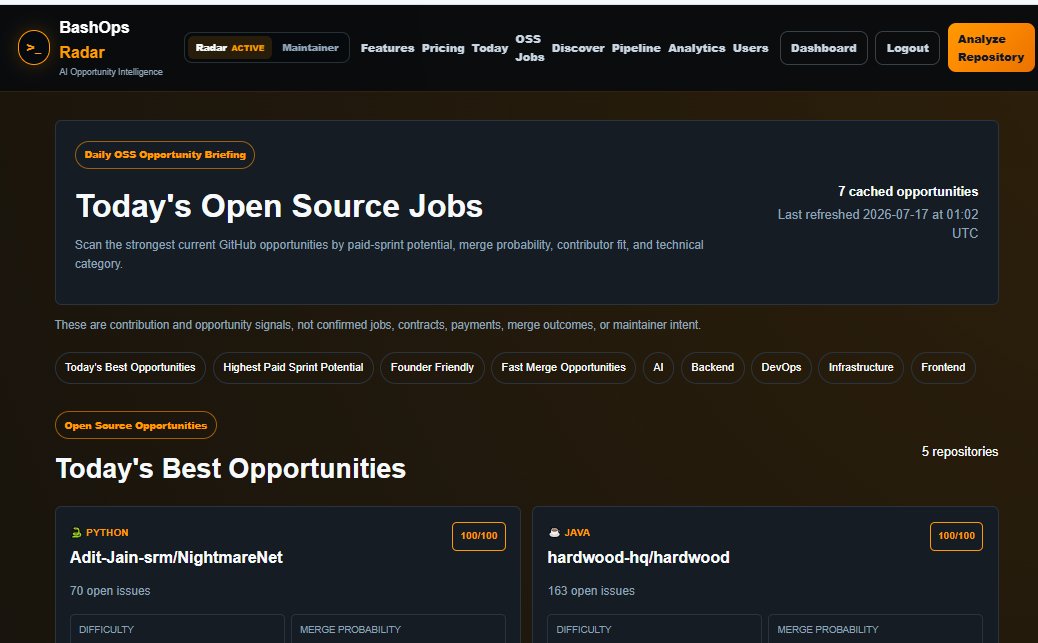Click the Today's Best Opportunities heading
The height and width of the screenshot is (643, 1038).
point(231,469)
